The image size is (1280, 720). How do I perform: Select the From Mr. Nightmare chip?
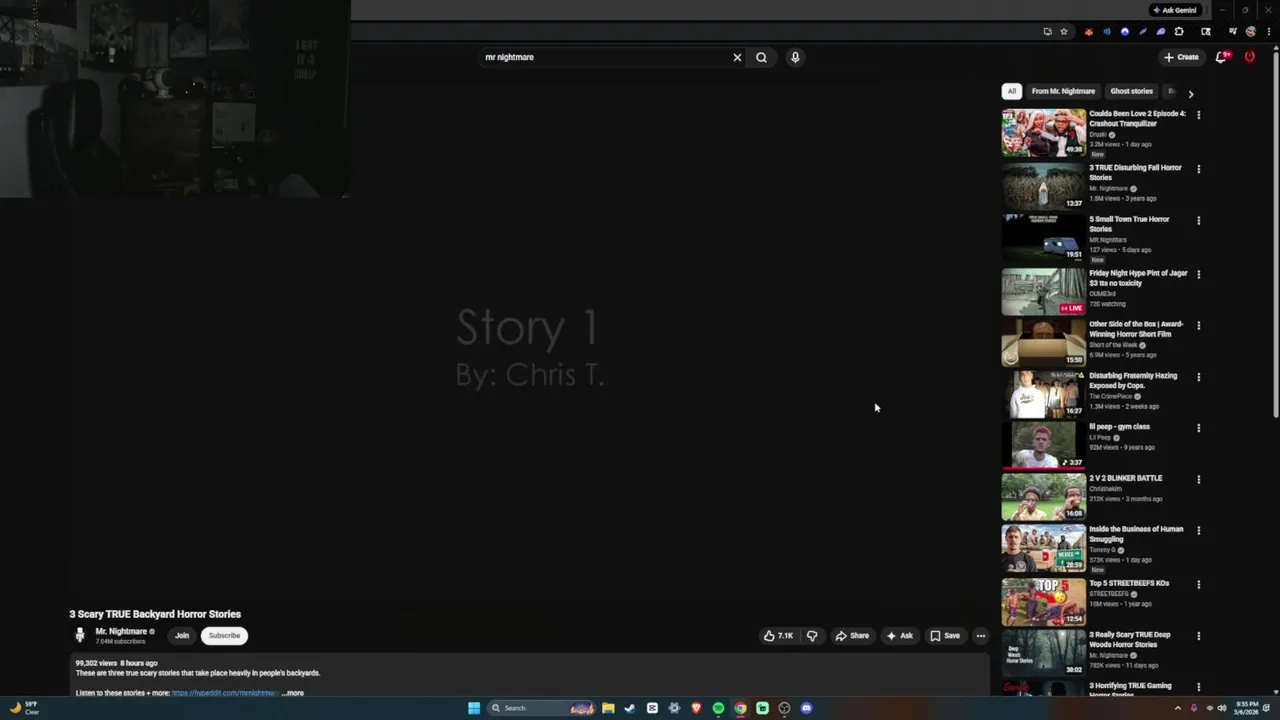(x=1063, y=91)
